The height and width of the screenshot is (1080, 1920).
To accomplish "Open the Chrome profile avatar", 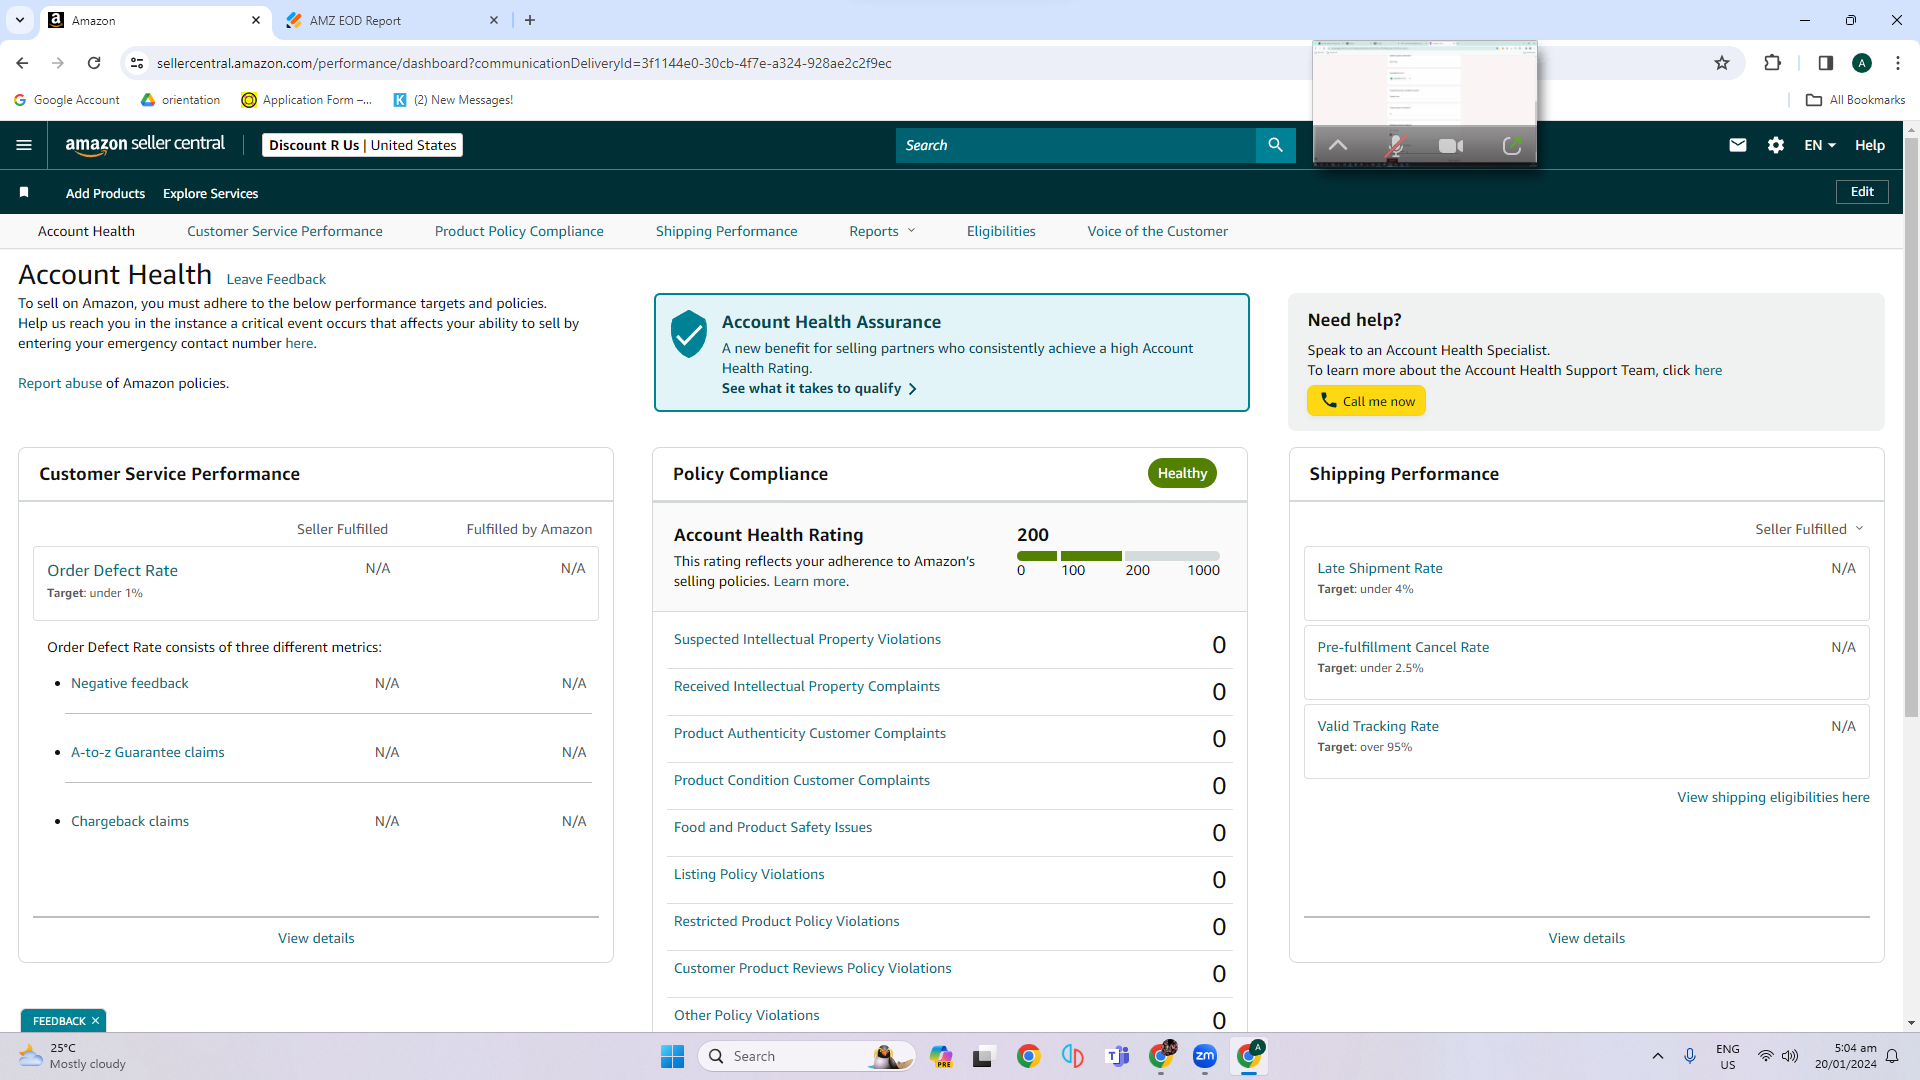I will (x=1862, y=63).
